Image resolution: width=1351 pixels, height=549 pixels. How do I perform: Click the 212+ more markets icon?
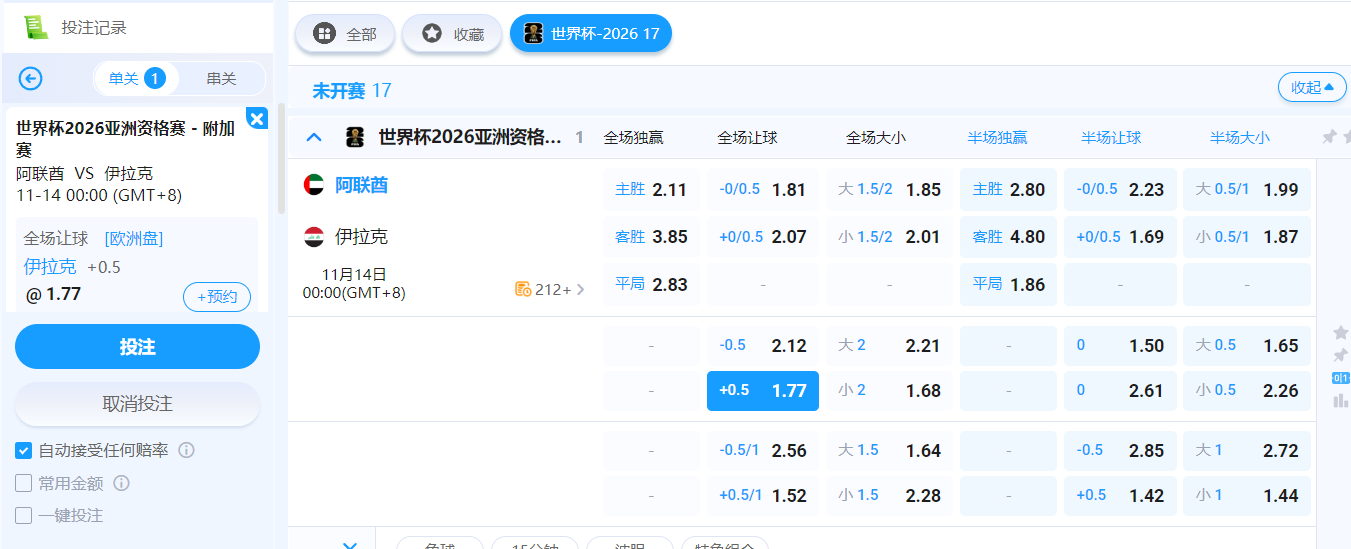(523, 289)
